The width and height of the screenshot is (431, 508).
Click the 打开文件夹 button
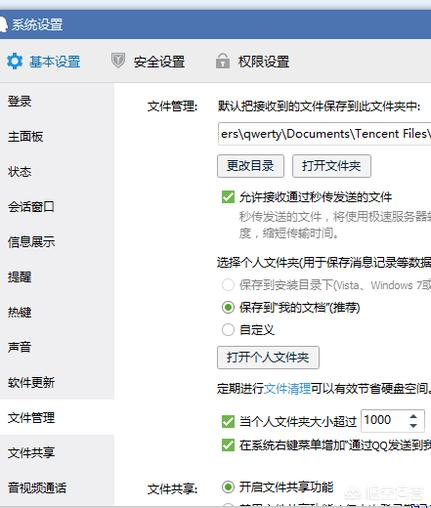click(331, 166)
